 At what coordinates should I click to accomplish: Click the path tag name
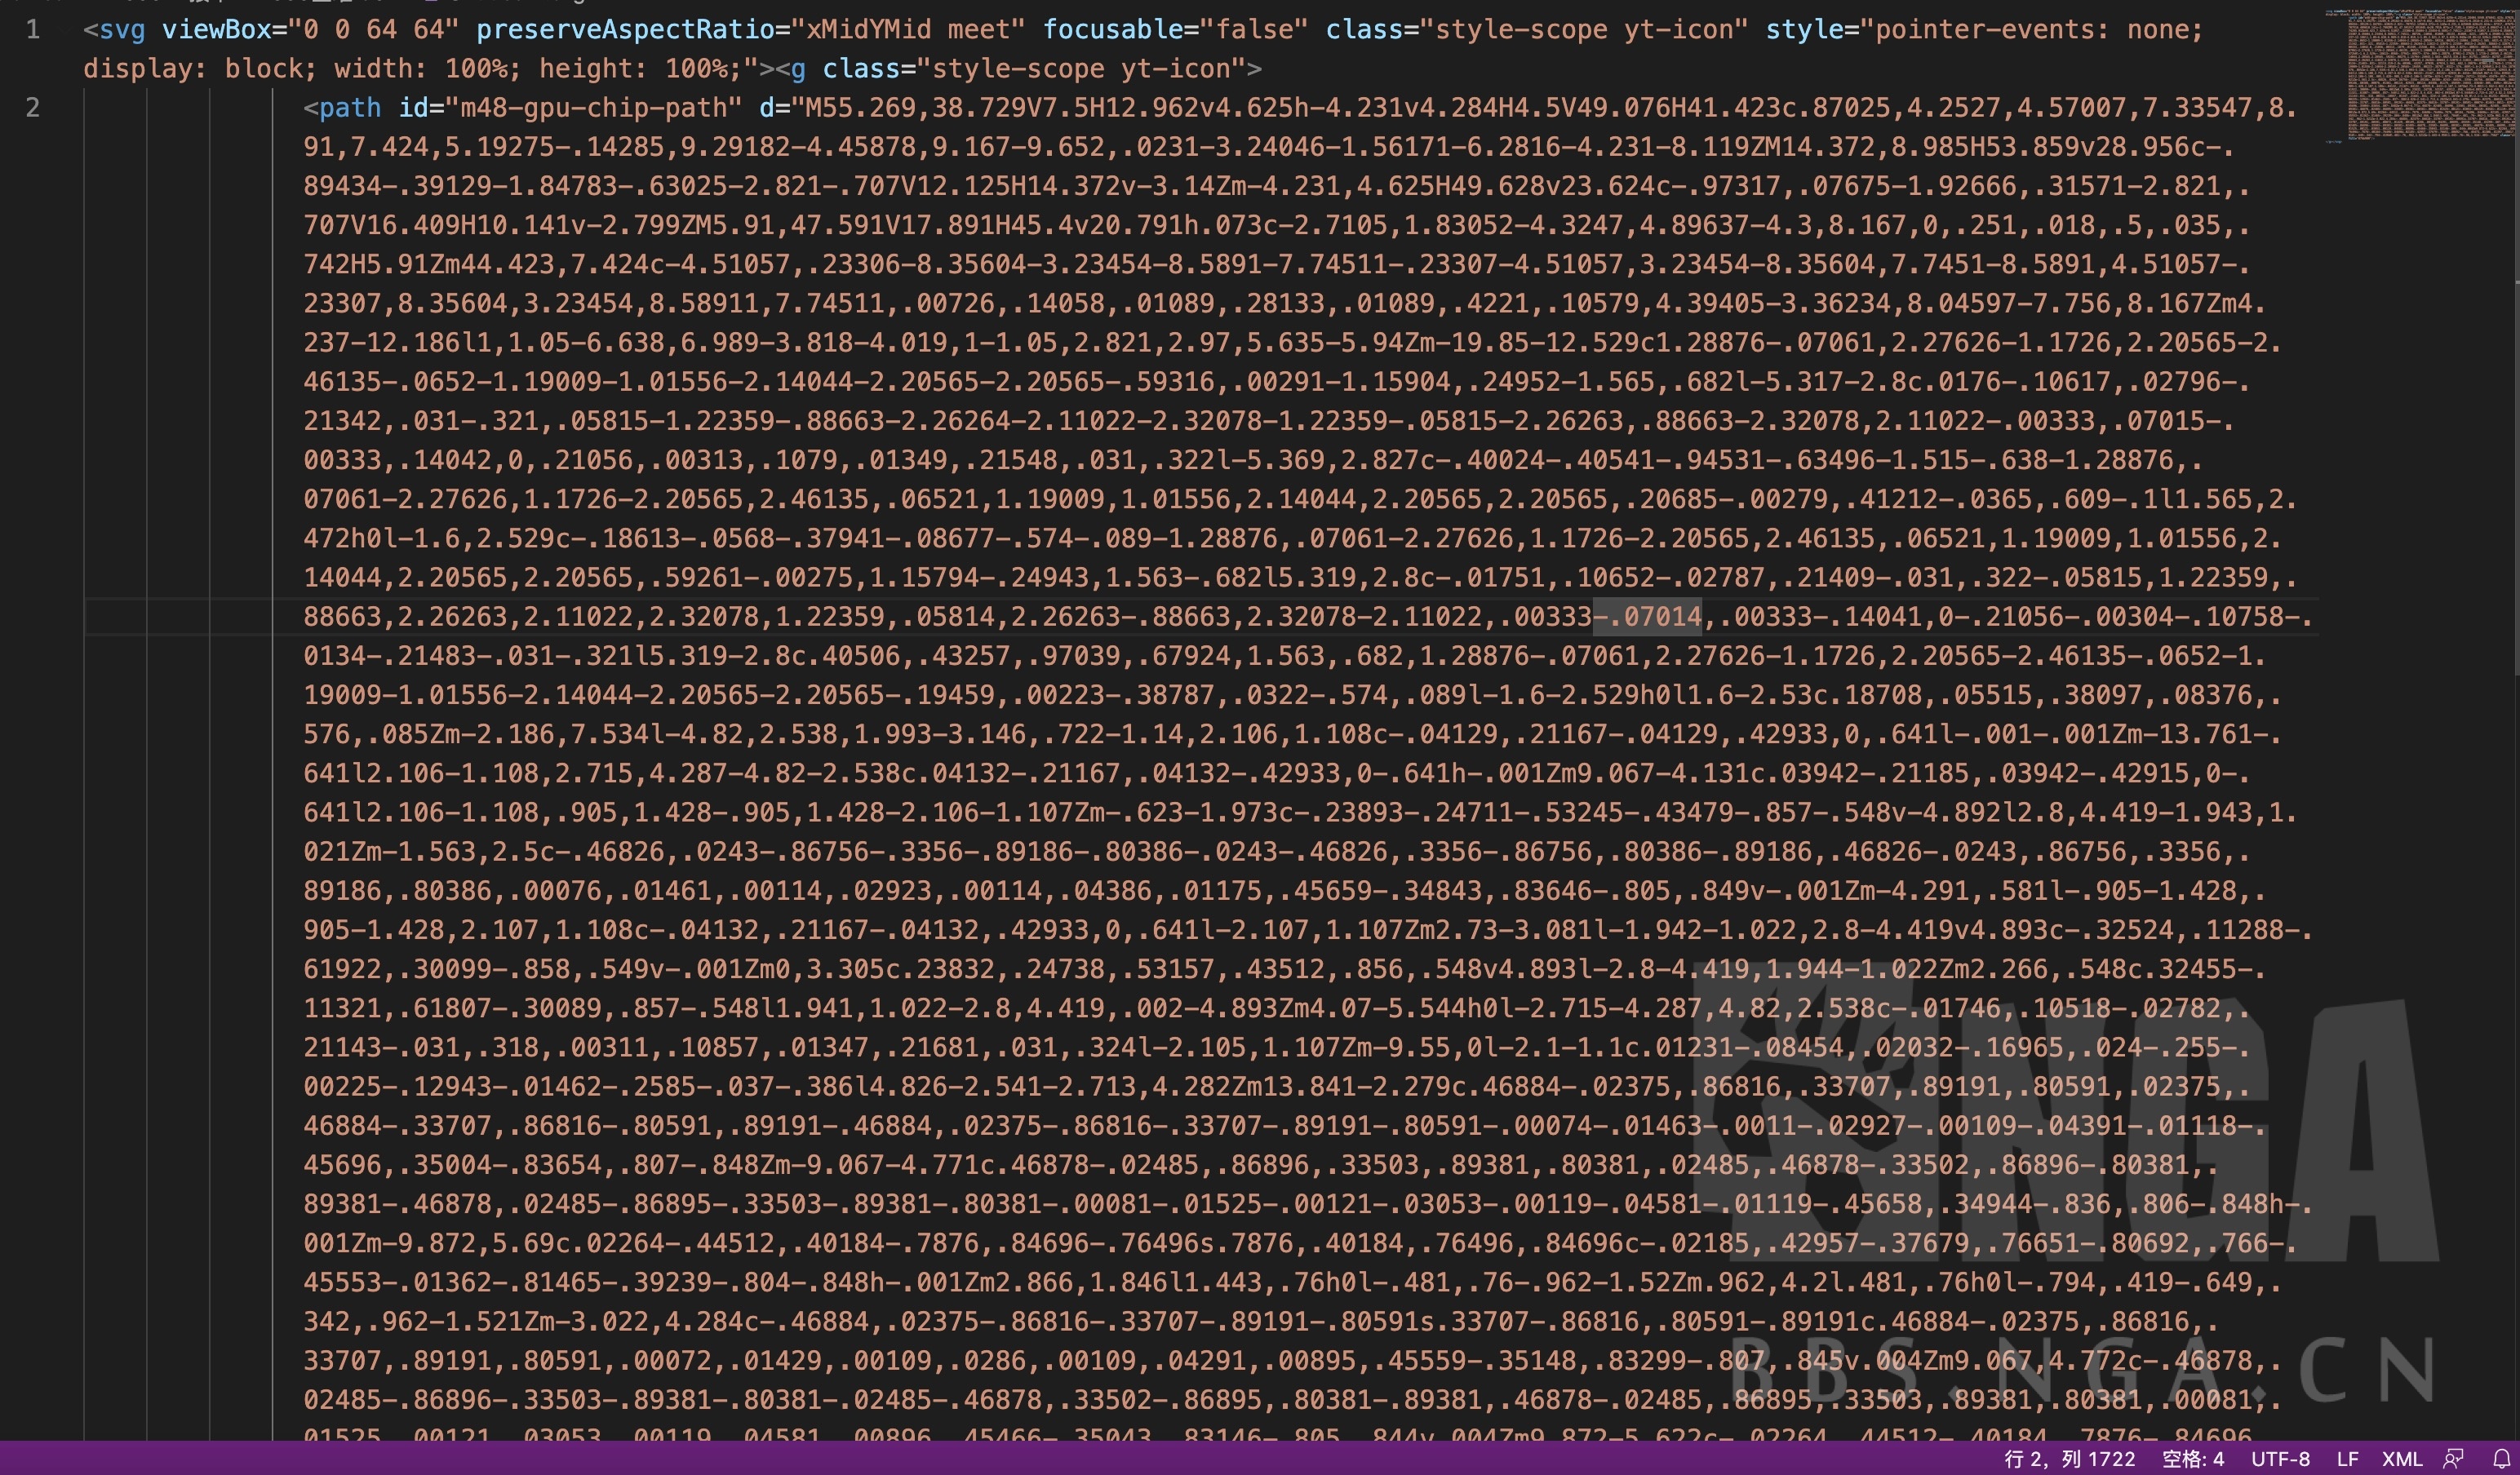(x=350, y=108)
